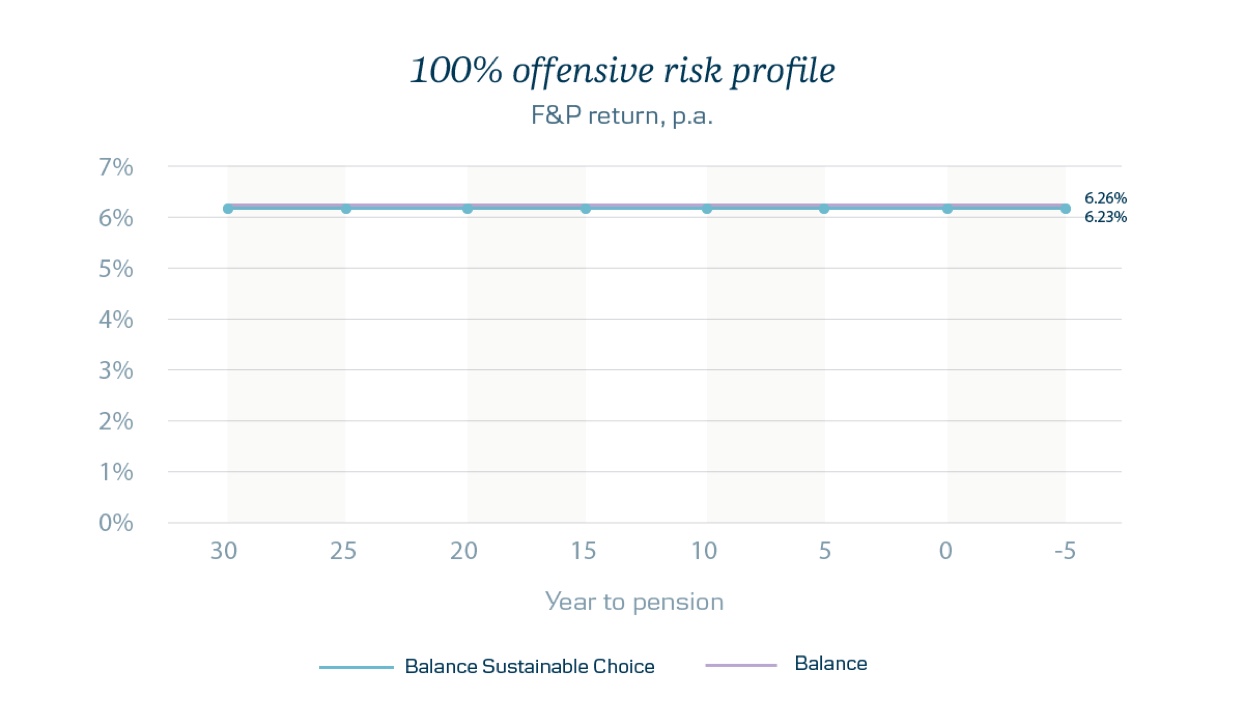This screenshot has height=726, width=1244.
Task: Click the 0% y-axis label
Action: [115, 523]
